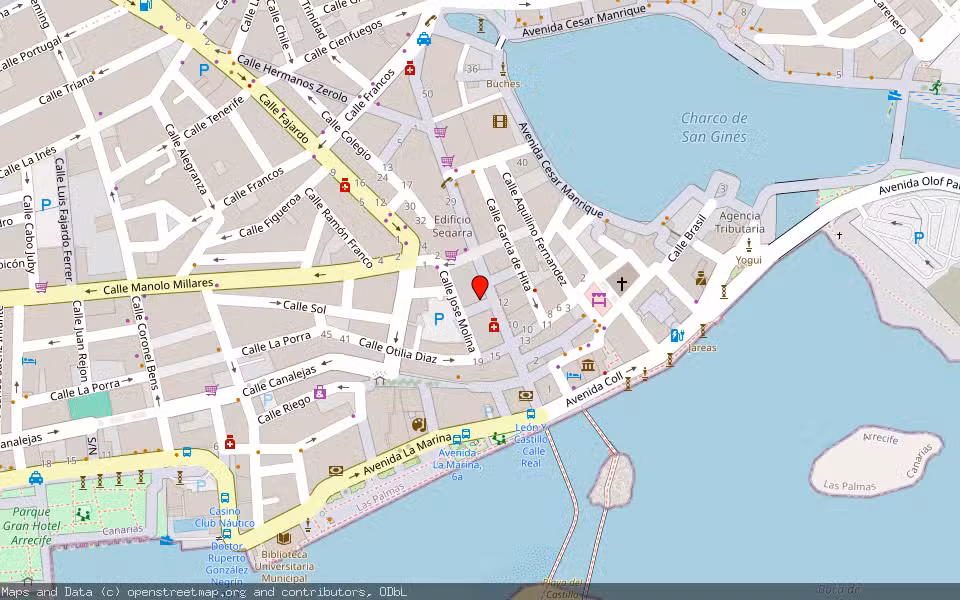Select the artist palette icon
The width and height of the screenshot is (960, 600).
(x=418, y=424)
